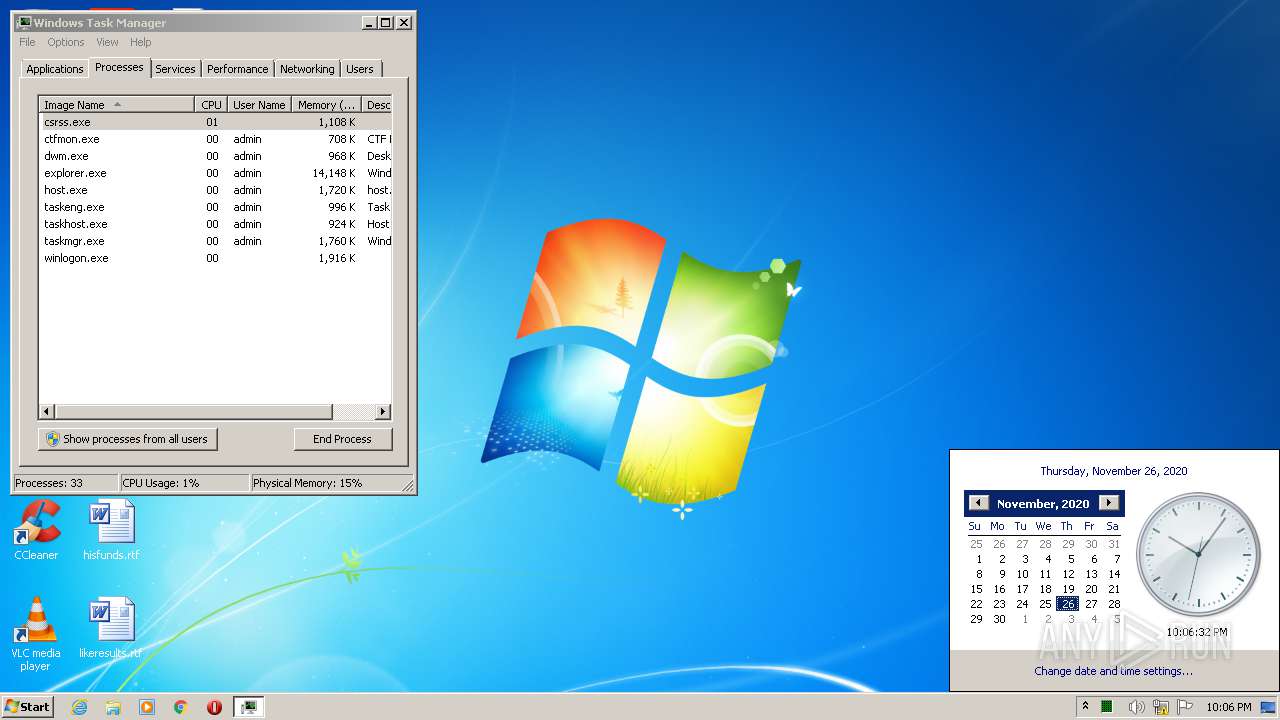Select the ctfmon.exe process row

[x=215, y=139]
